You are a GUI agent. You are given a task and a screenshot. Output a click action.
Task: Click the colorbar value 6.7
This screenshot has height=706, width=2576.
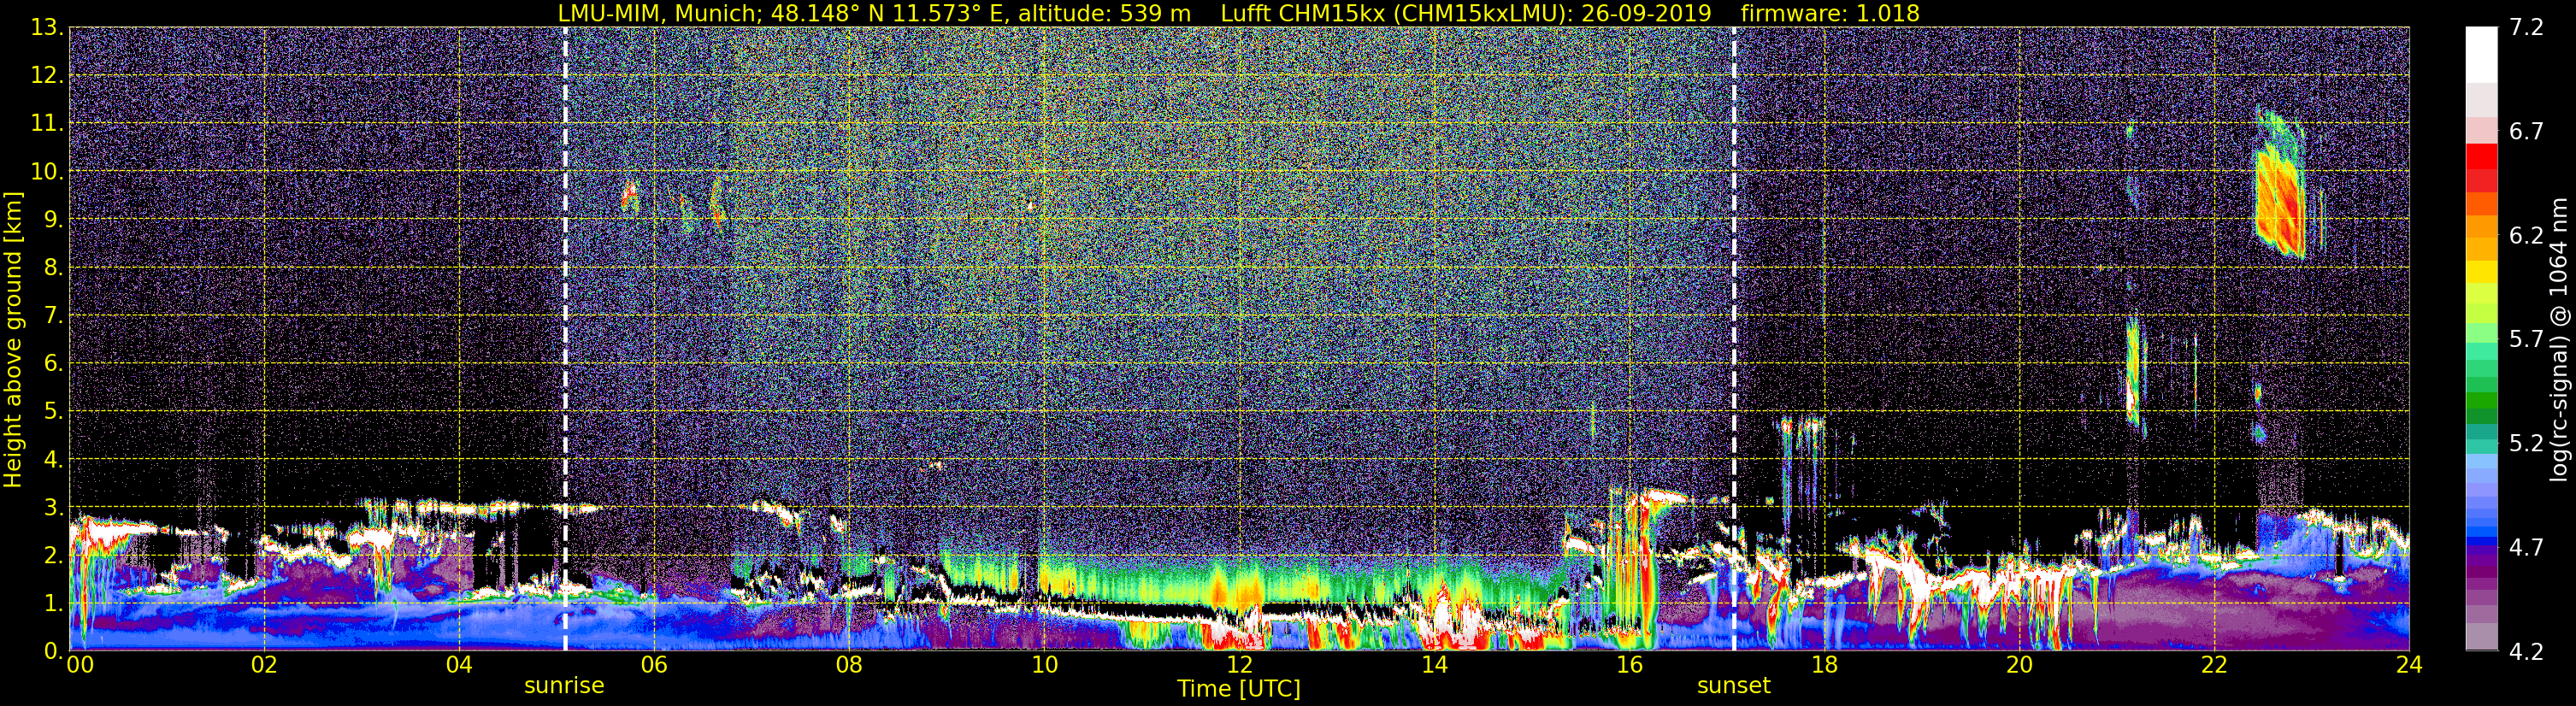click(x=2526, y=131)
